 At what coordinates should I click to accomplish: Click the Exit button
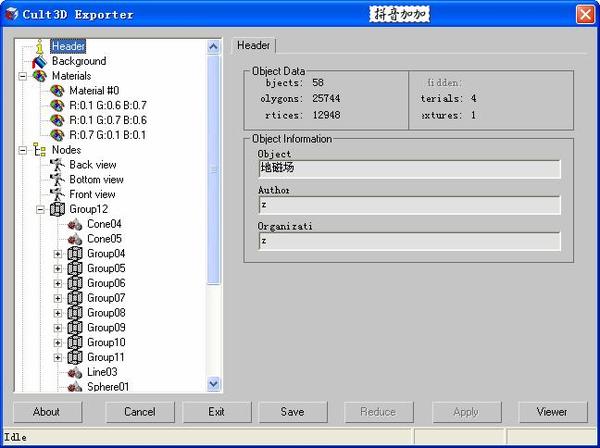217,412
